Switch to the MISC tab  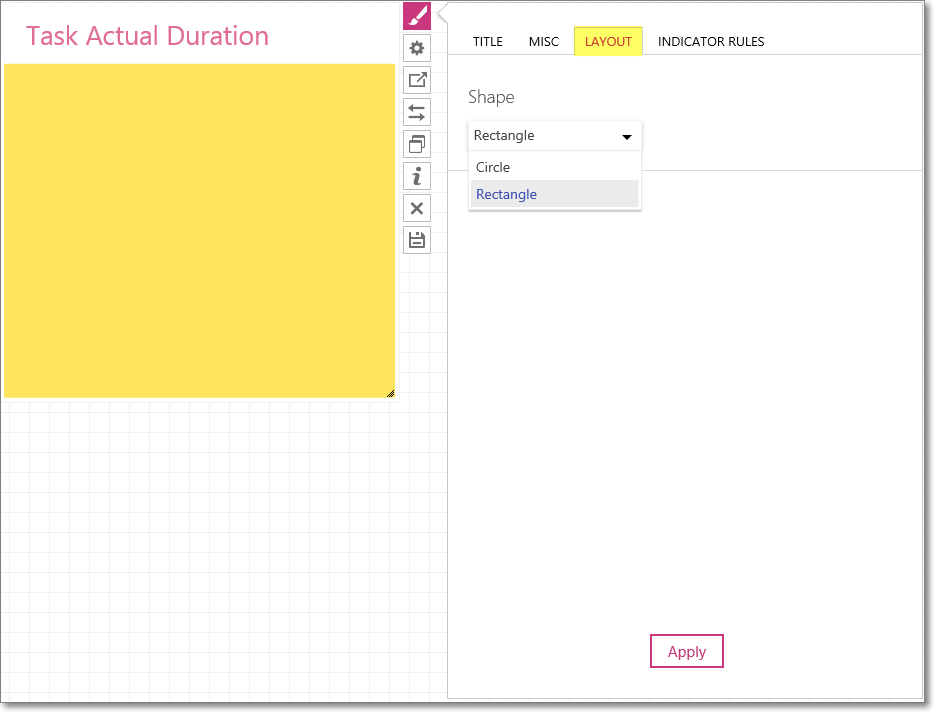pyautogui.click(x=544, y=42)
